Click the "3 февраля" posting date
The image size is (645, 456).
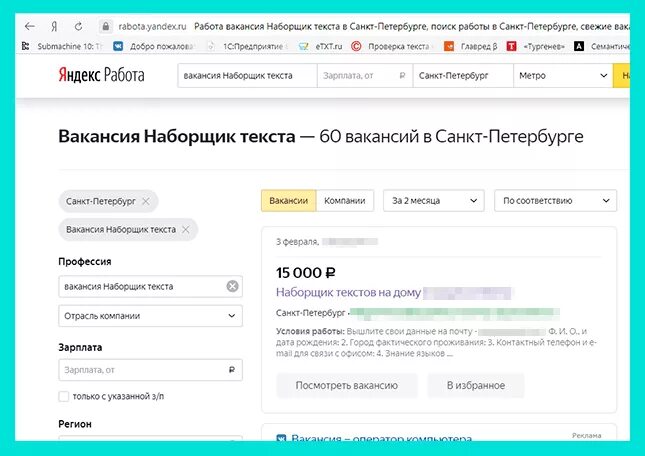tap(297, 242)
